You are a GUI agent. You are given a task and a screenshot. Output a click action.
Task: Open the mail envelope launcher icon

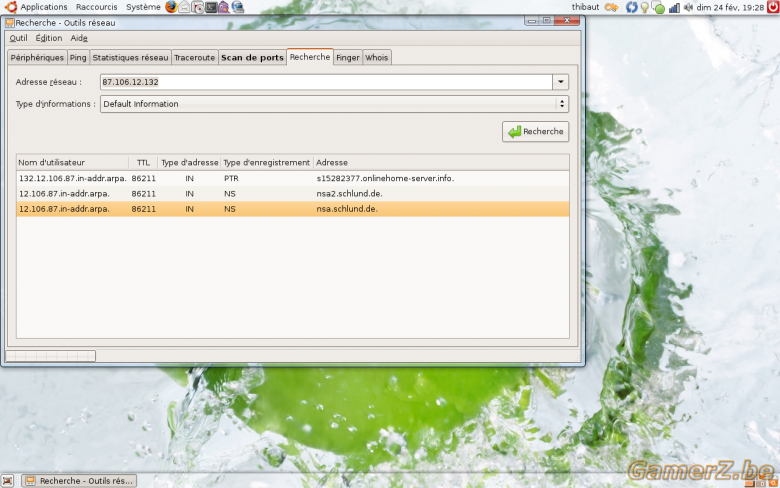pos(185,7)
